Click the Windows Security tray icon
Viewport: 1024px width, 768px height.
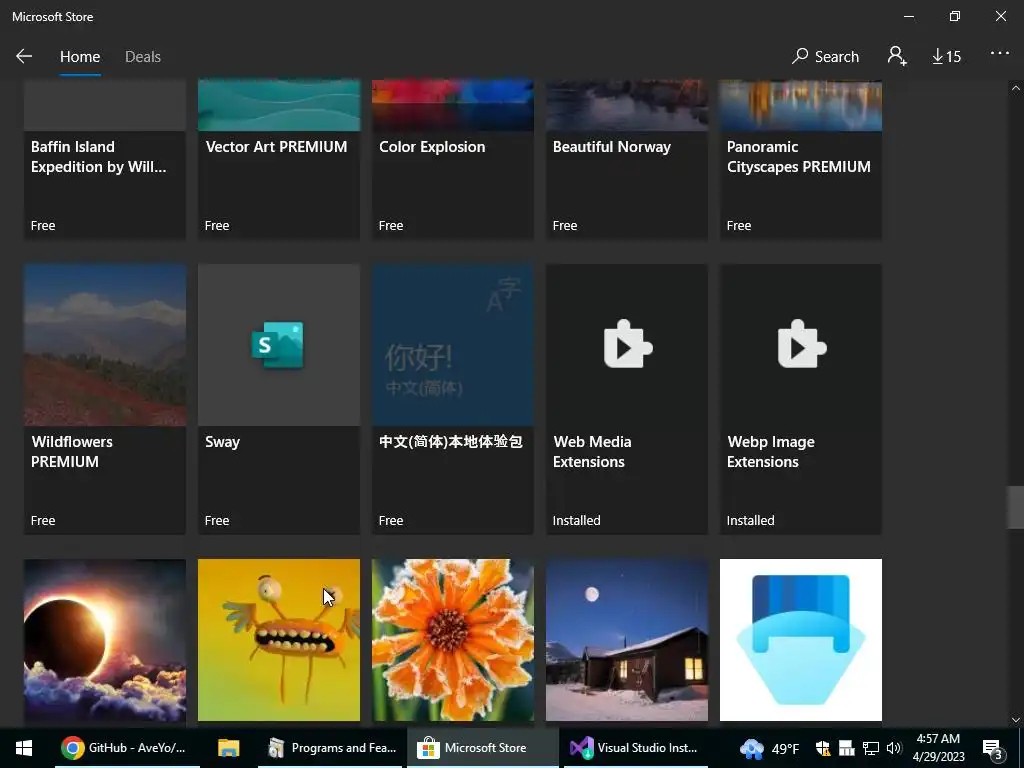823,748
